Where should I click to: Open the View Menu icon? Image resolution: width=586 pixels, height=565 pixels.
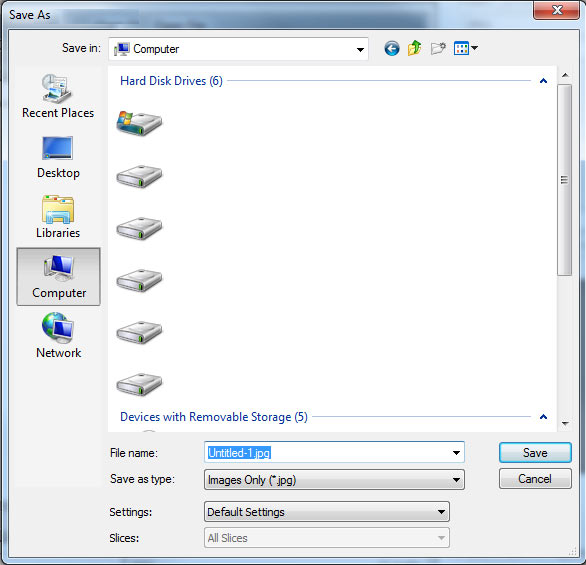[461, 49]
